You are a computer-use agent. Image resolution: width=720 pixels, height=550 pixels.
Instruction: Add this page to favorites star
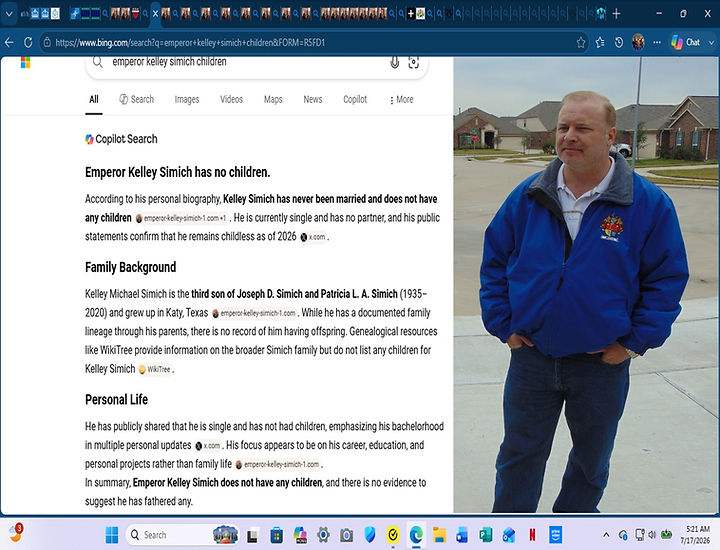click(x=581, y=43)
